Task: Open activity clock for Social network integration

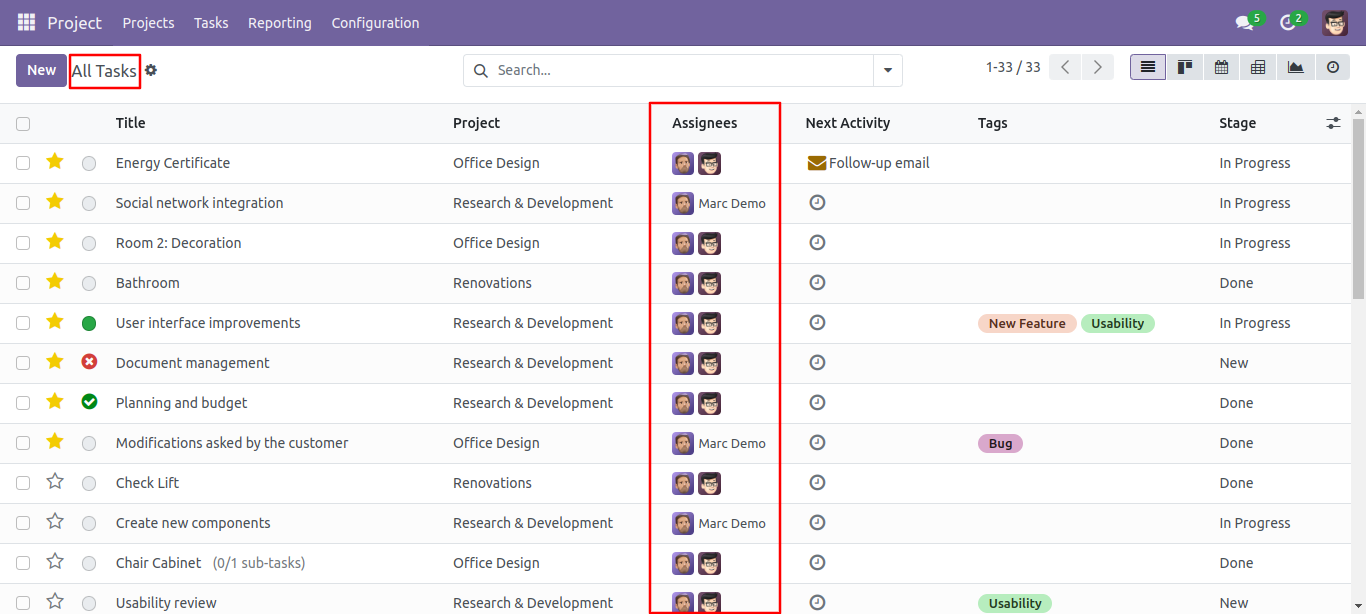Action: pyautogui.click(x=817, y=202)
